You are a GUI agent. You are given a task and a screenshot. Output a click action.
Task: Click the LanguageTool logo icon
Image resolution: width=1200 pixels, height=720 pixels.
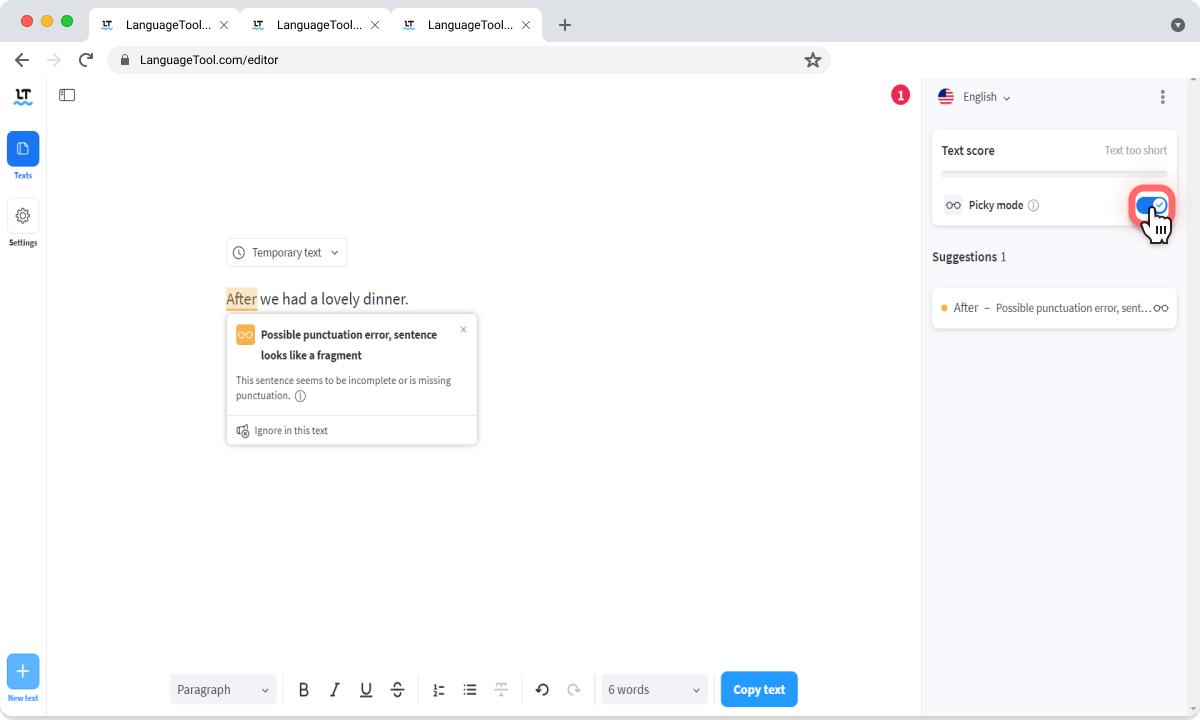point(23,97)
